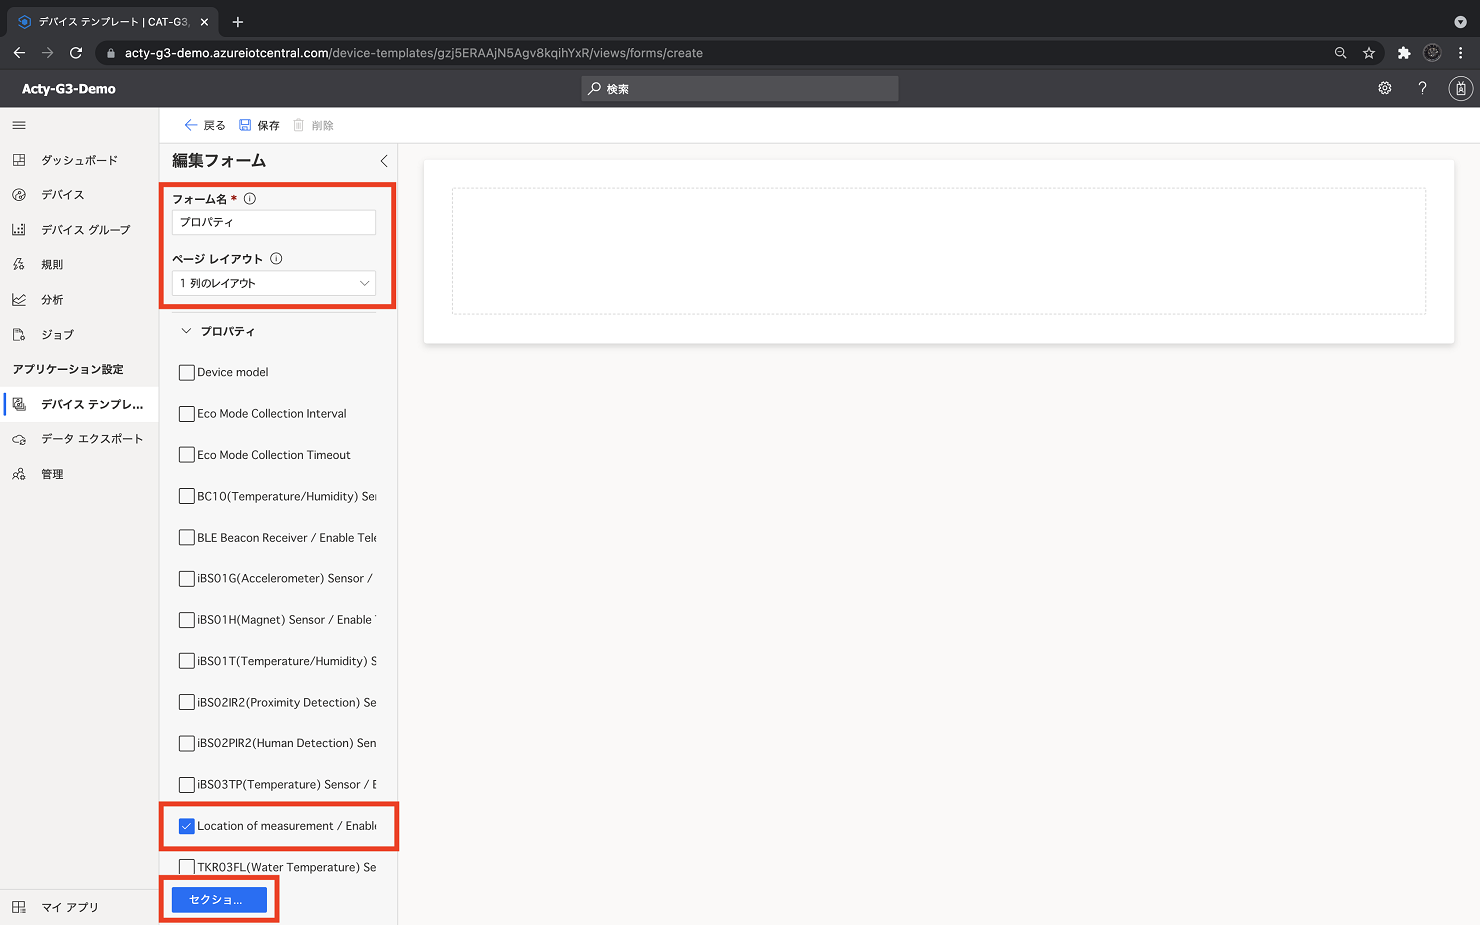Check BLE Beacon Receiver checkbox
This screenshot has height=925, width=1480.
pyautogui.click(x=187, y=538)
